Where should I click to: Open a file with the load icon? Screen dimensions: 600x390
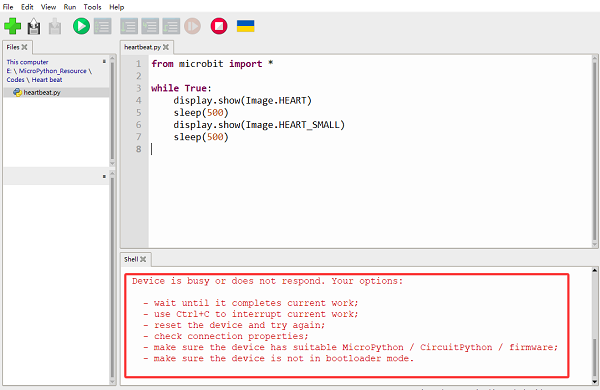click(x=34, y=26)
